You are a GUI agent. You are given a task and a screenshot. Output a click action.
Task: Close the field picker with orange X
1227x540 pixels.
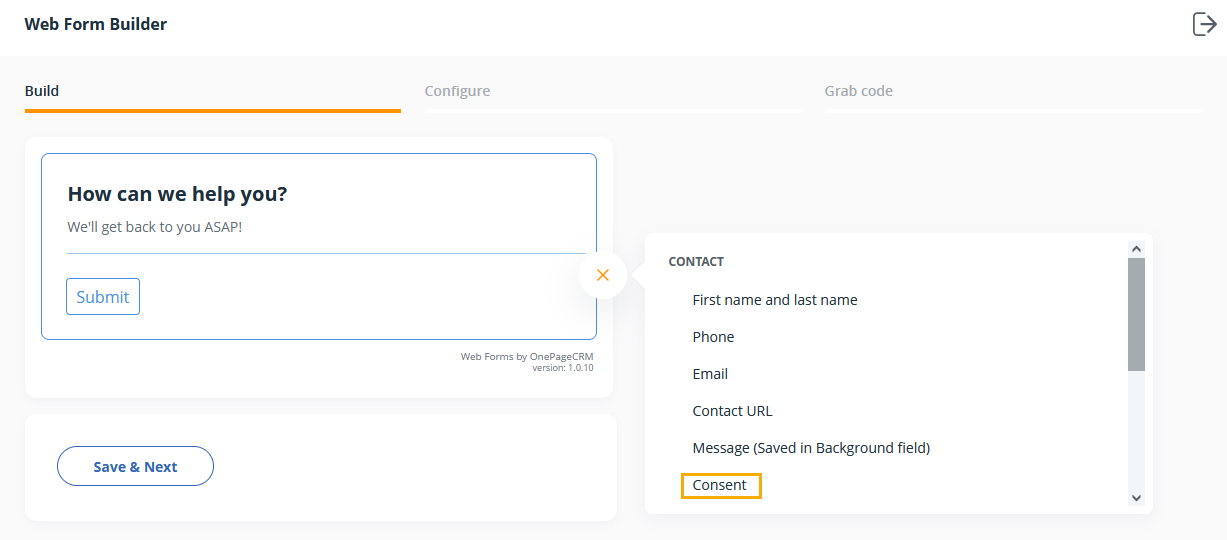tap(602, 275)
